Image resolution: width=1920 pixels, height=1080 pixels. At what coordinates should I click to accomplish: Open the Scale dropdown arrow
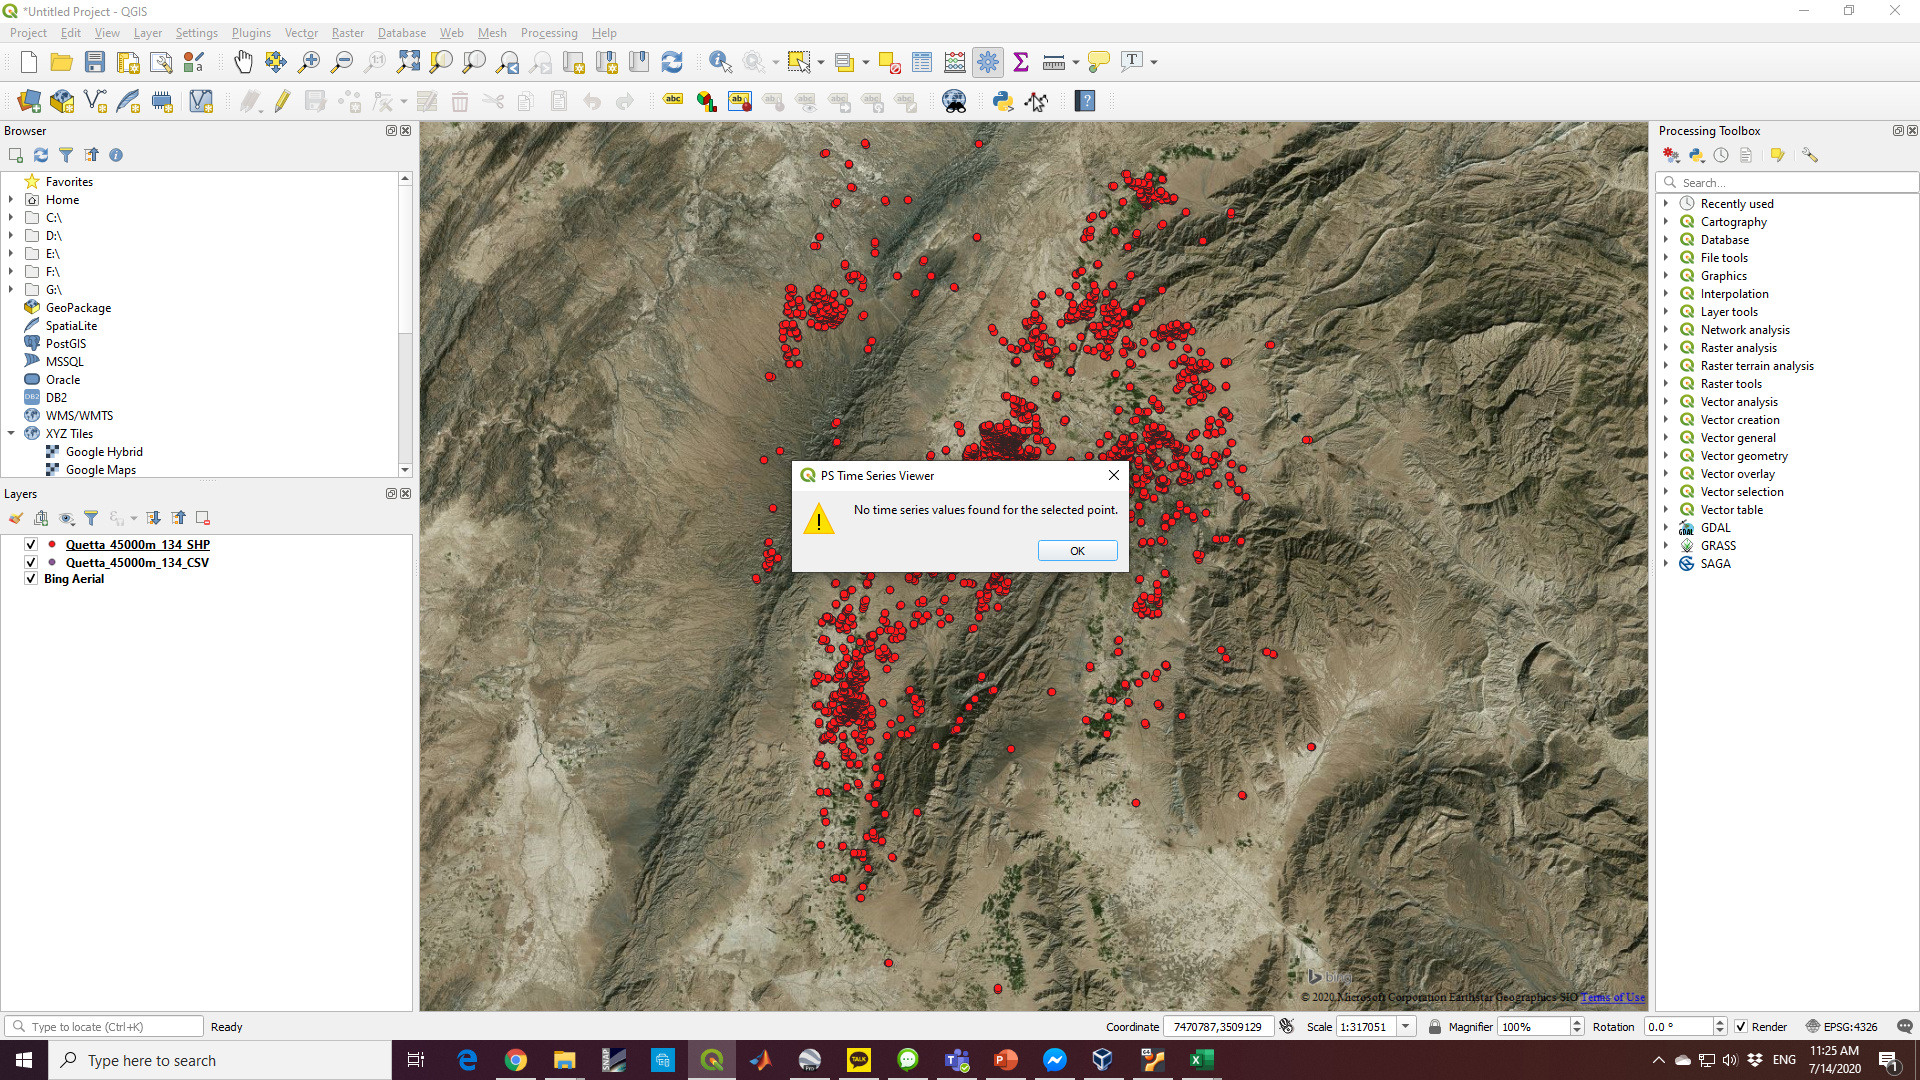[x=1405, y=1027]
